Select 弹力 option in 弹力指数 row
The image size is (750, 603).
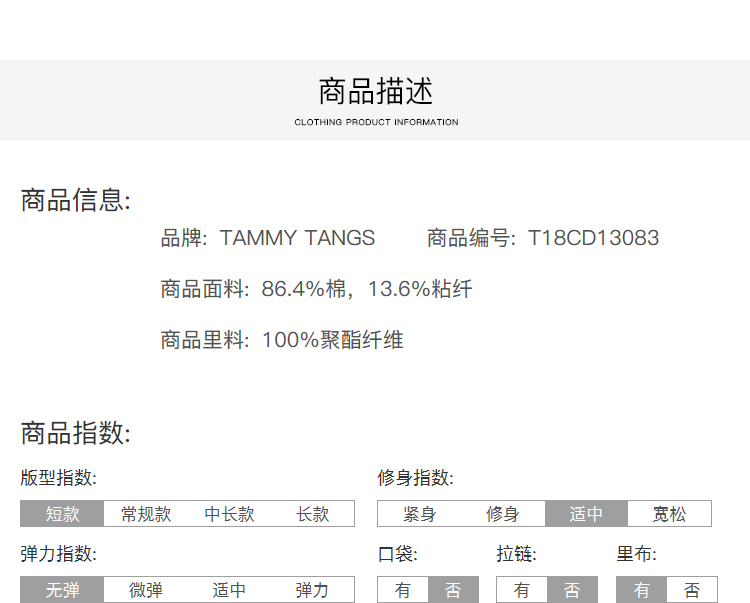click(313, 590)
